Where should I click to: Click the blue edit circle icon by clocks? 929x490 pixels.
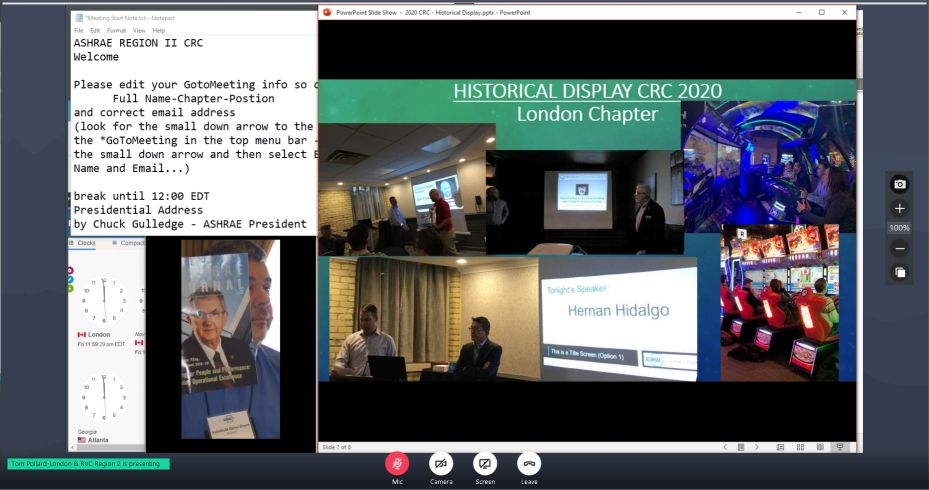tap(71, 280)
